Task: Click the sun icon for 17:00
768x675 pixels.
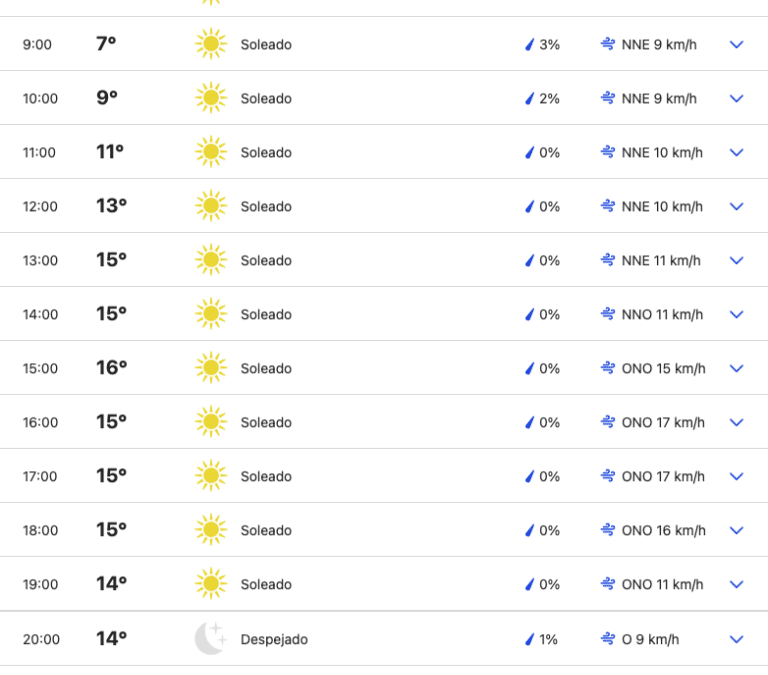Action: (210, 476)
